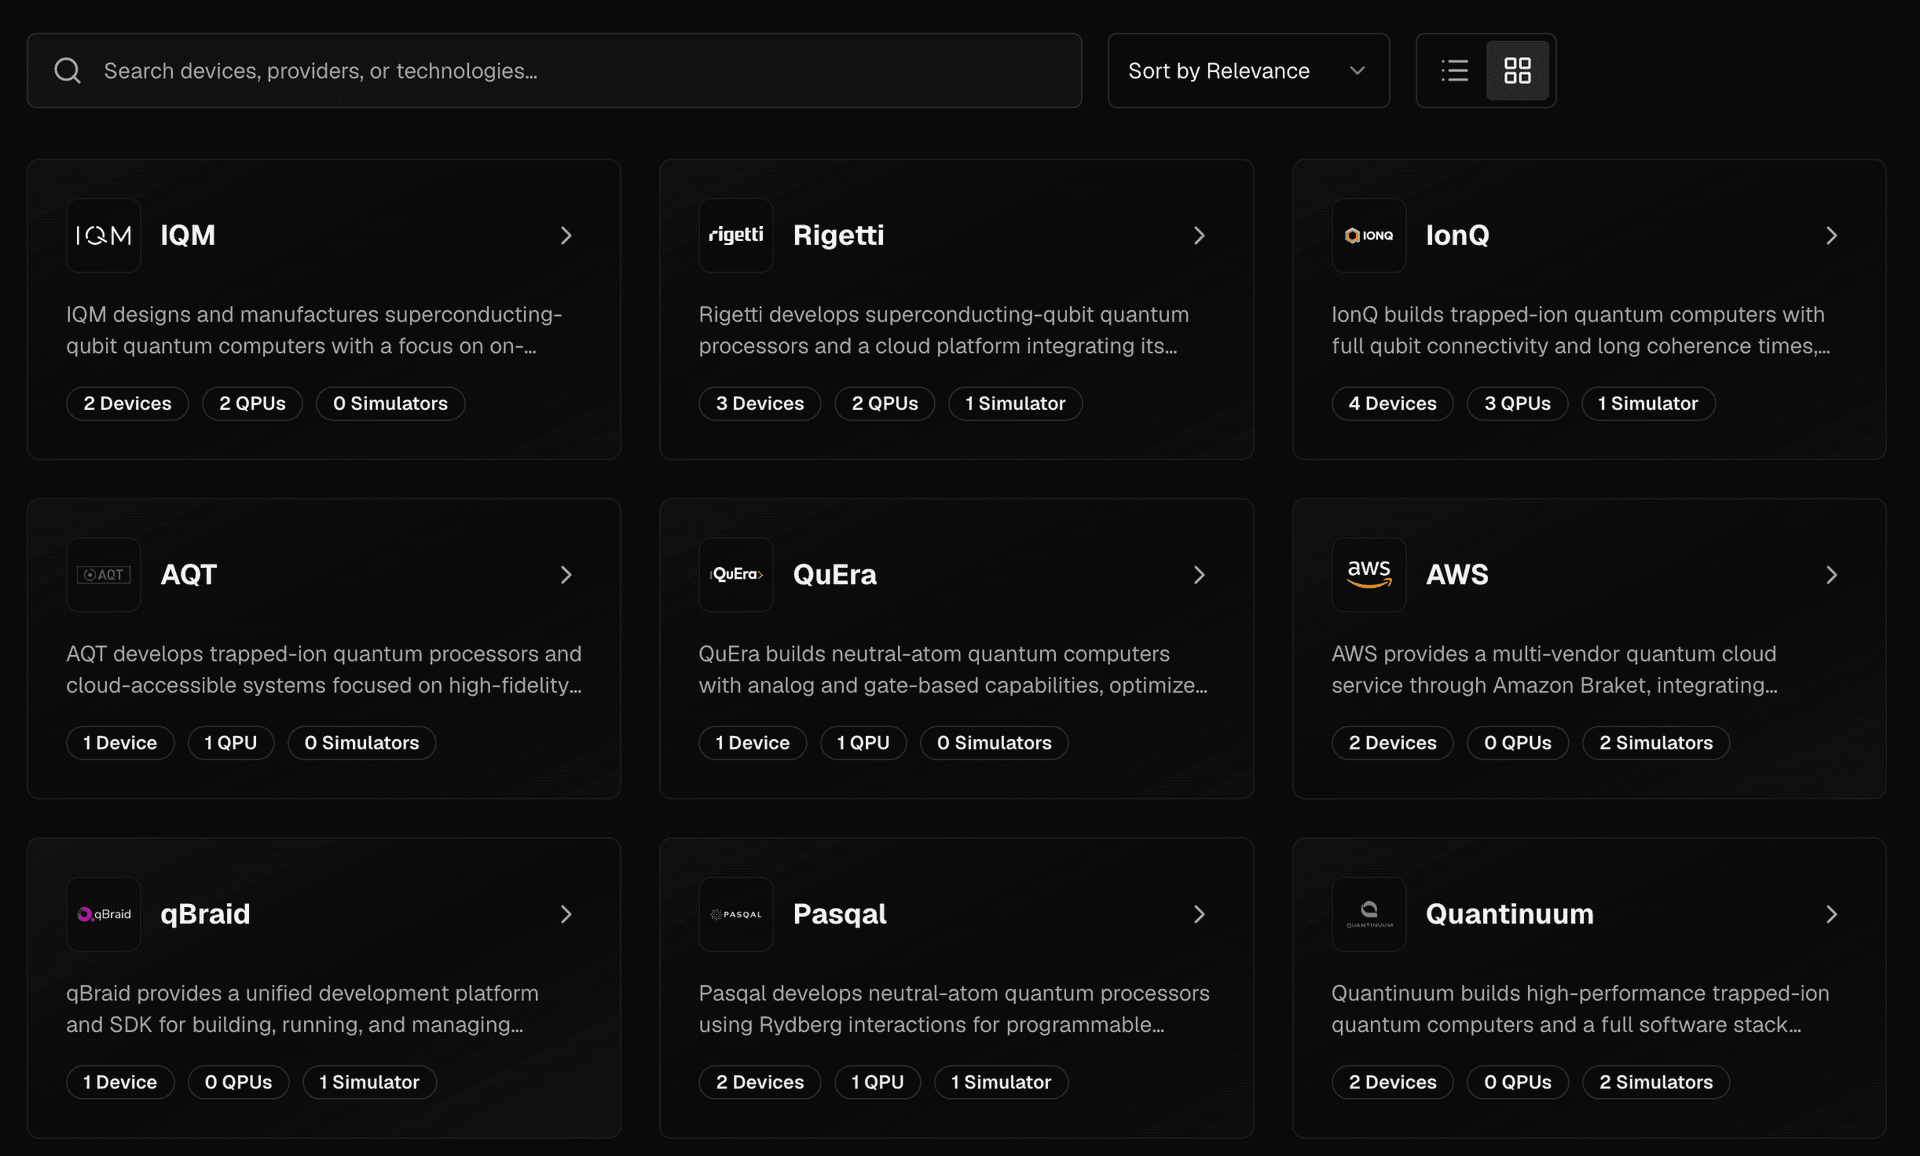Switch to grid view layout
Image resolution: width=1920 pixels, height=1156 pixels.
pyautogui.click(x=1517, y=71)
